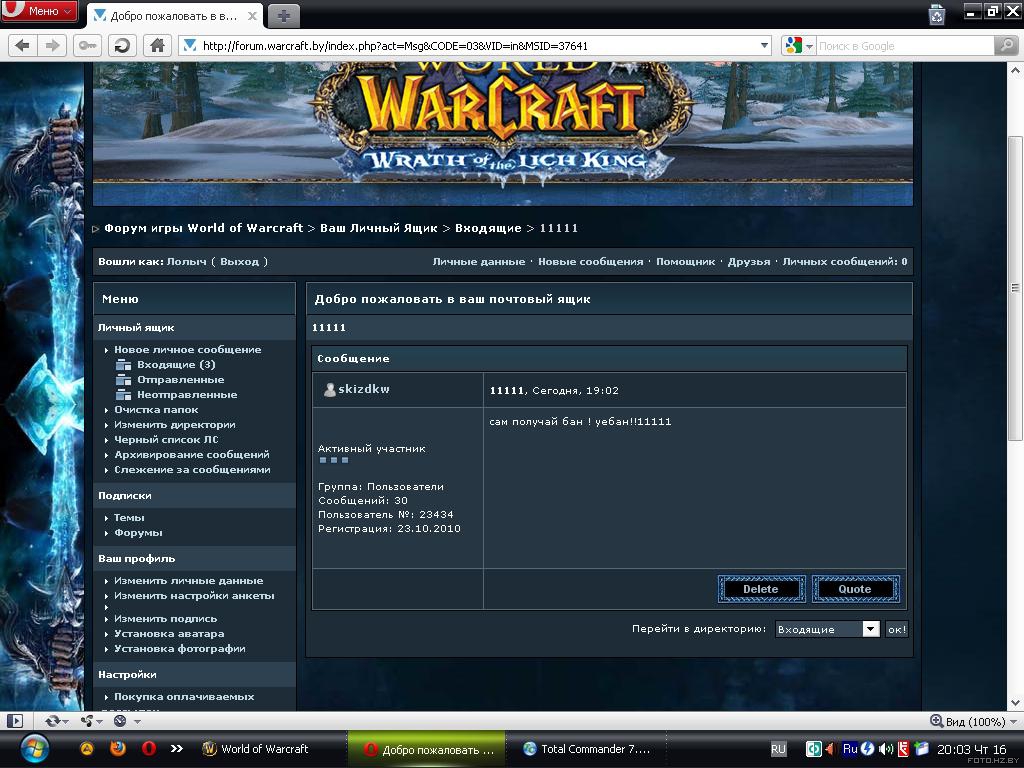Image resolution: width=1024 pixels, height=768 pixels.
Task: Open the Google search engine selector
Action: 799,46
